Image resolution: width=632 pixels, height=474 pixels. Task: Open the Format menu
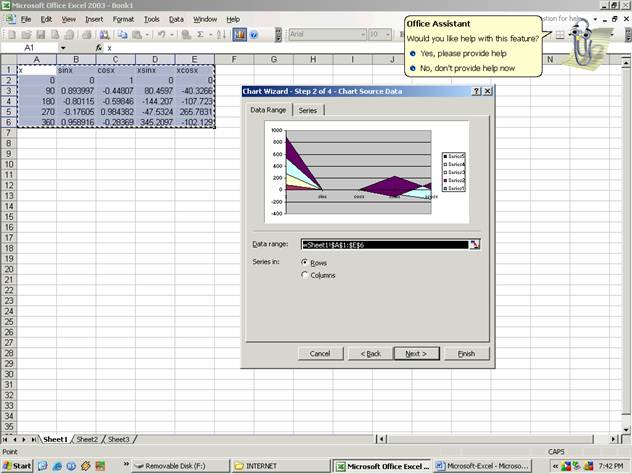[x=123, y=19]
